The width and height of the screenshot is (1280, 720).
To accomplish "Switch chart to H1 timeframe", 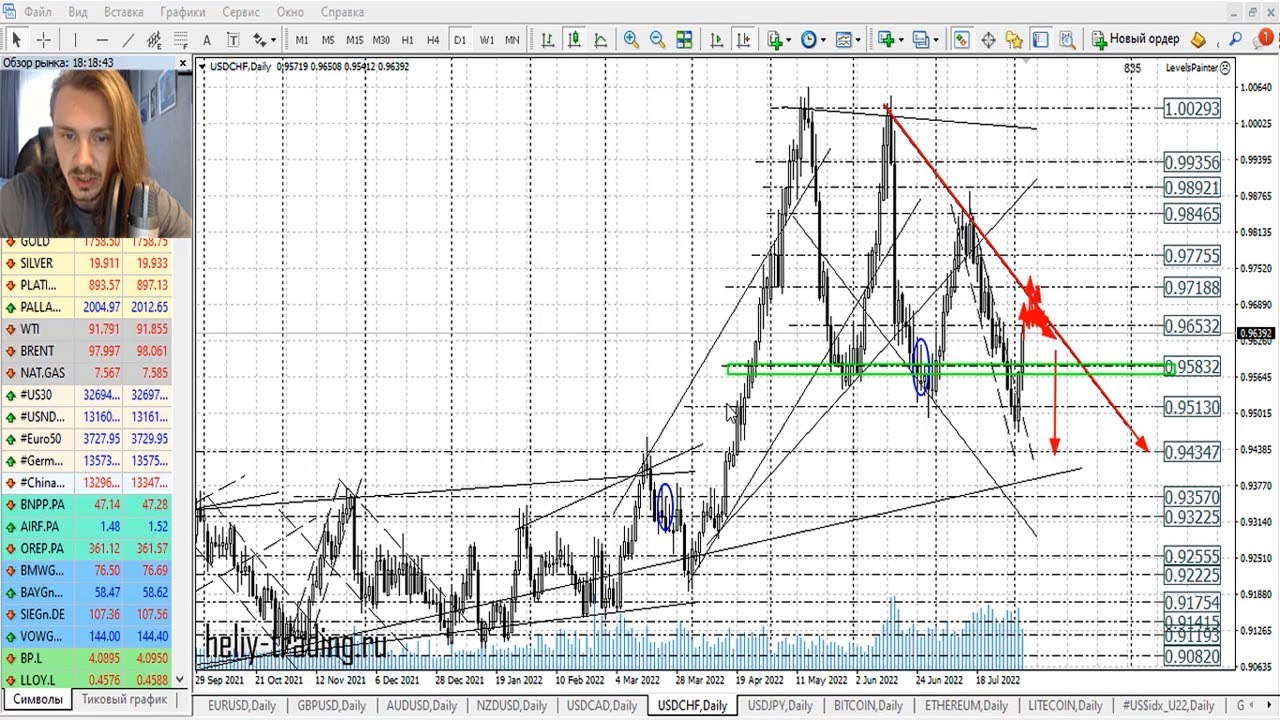I will point(408,40).
